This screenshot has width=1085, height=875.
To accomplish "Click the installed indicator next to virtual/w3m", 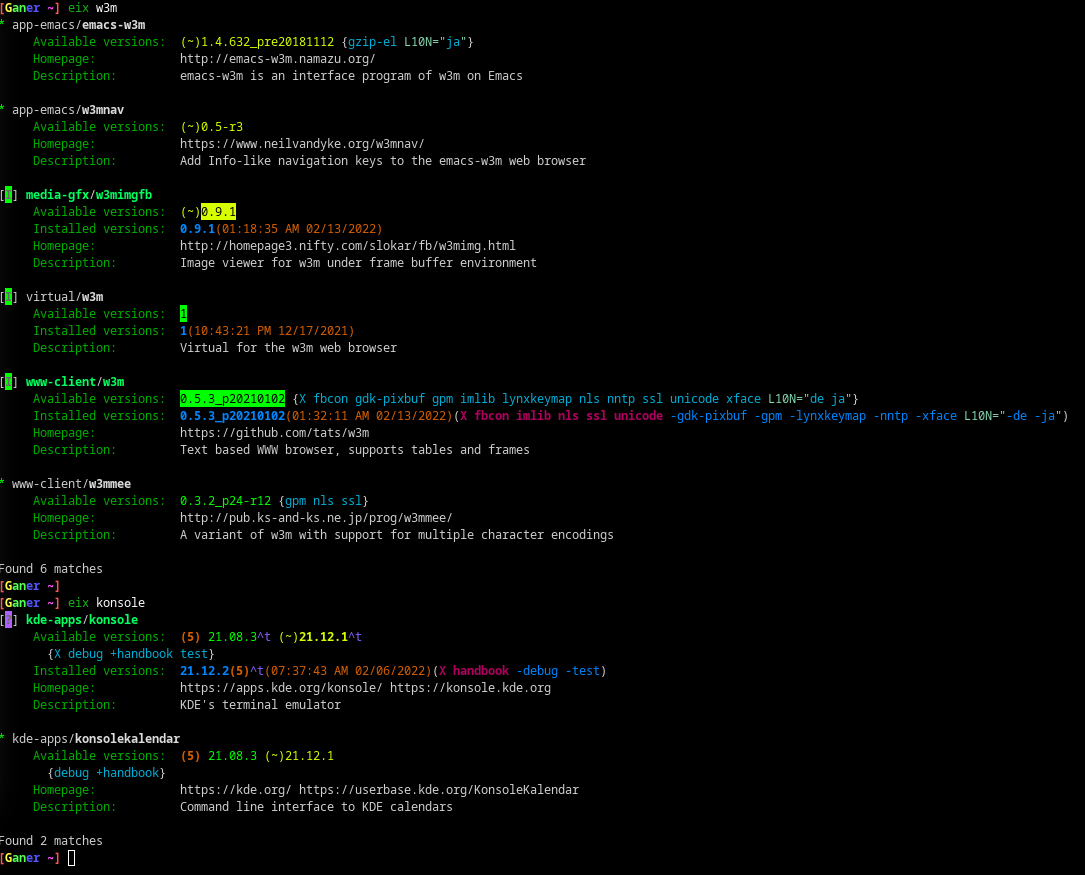I will [8, 296].
